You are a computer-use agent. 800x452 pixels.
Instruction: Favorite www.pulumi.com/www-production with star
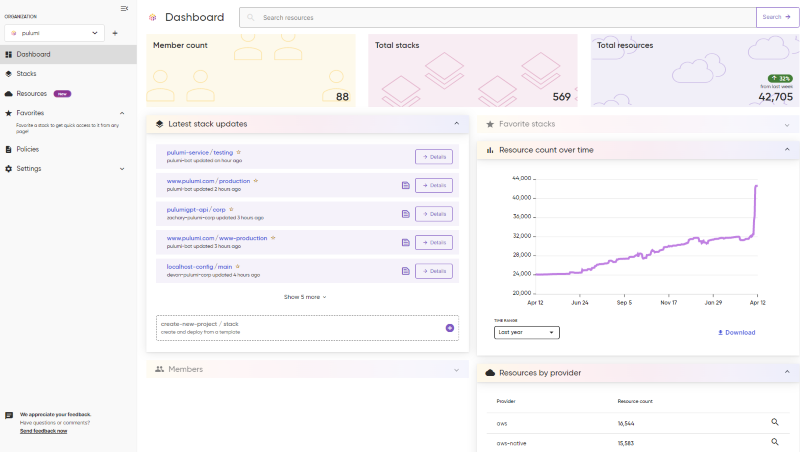pos(273,238)
